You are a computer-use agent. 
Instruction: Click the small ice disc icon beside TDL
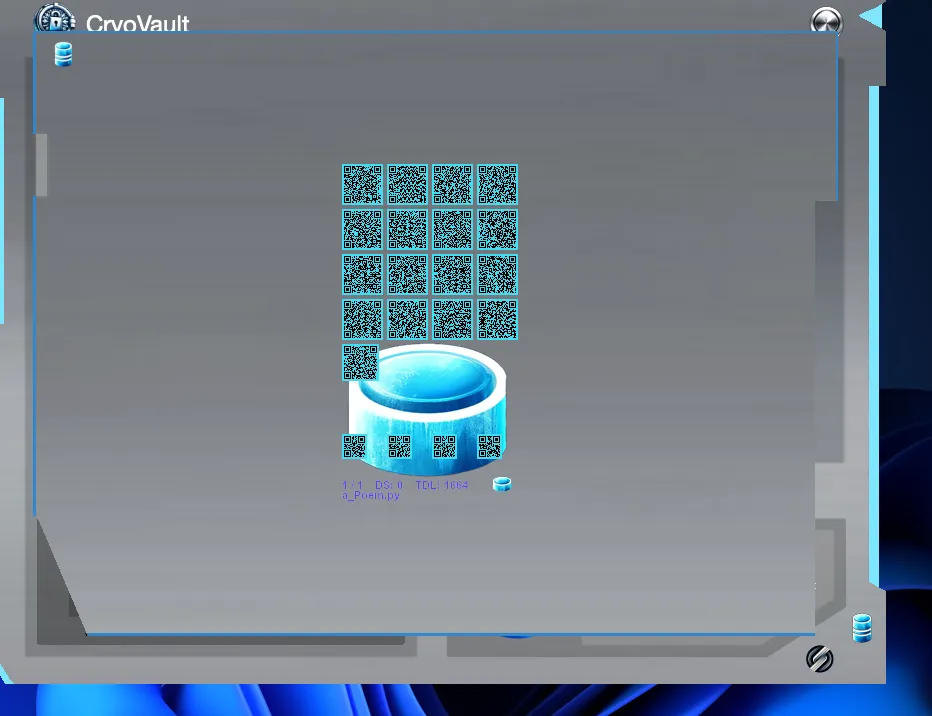(502, 485)
